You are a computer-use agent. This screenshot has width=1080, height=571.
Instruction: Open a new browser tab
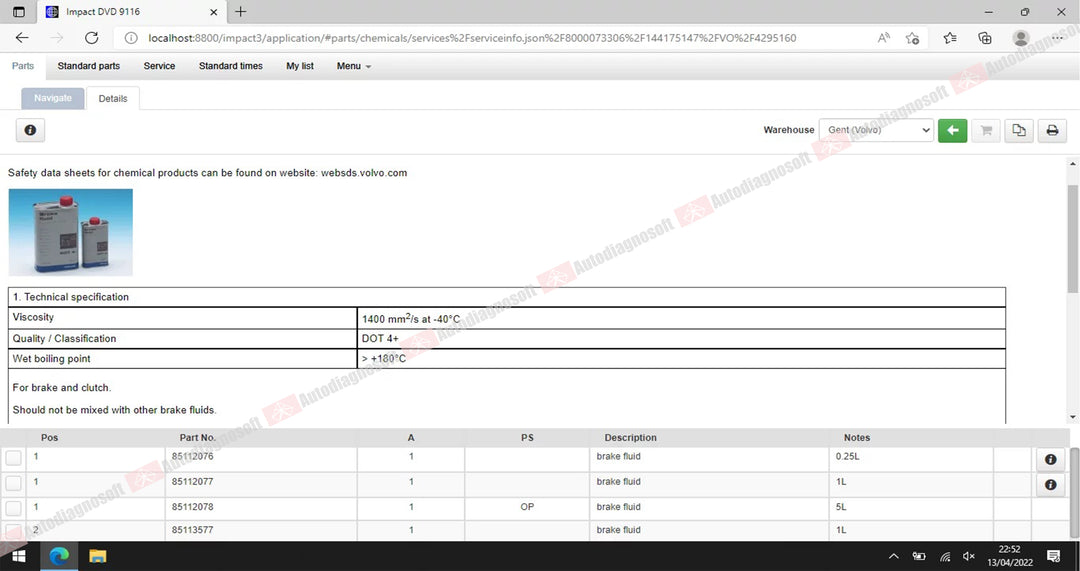(x=240, y=12)
